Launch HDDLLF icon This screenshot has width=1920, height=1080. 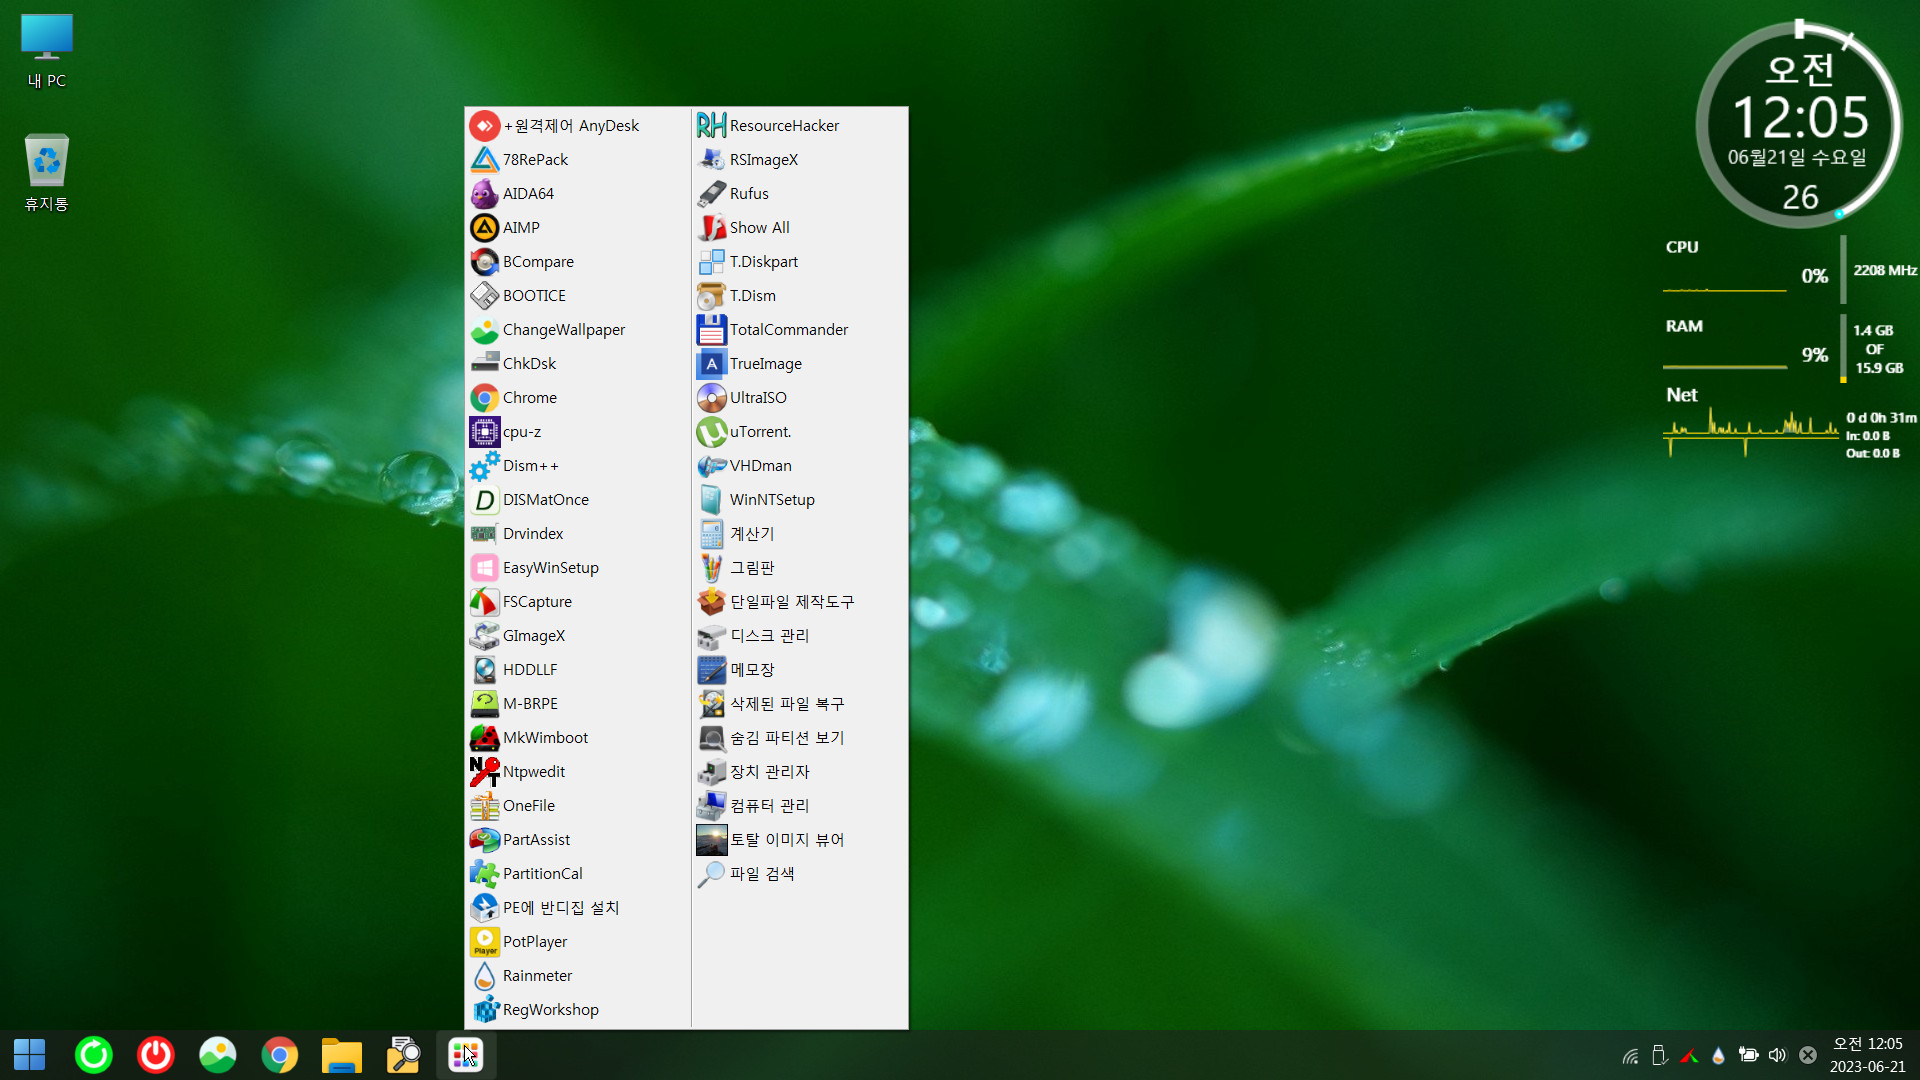click(485, 670)
